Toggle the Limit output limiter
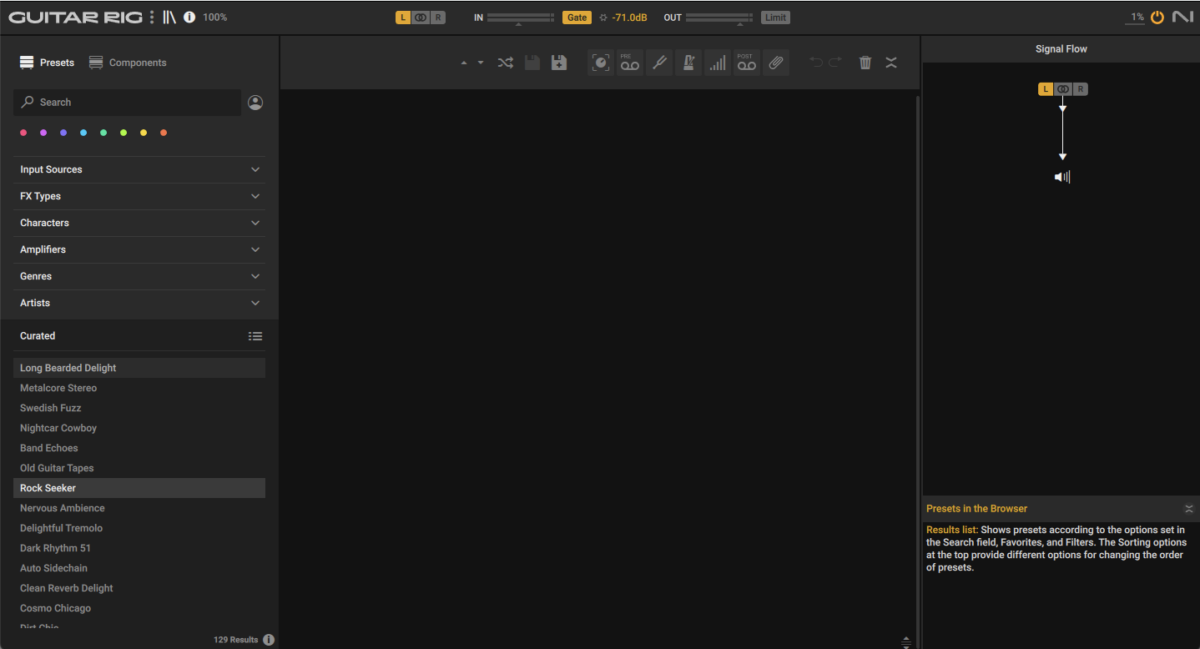 coord(775,17)
